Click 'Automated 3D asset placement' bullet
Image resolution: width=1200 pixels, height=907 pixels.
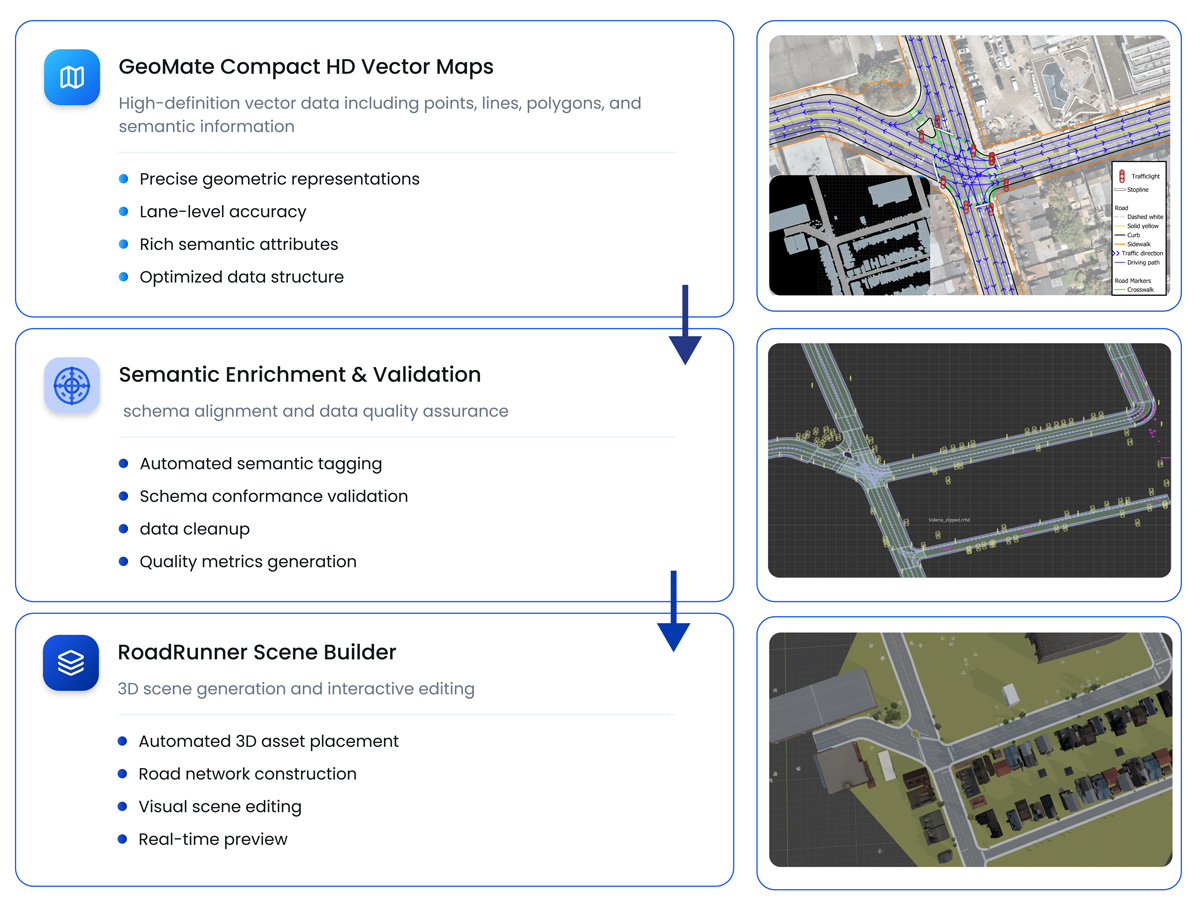click(x=258, y=741)
